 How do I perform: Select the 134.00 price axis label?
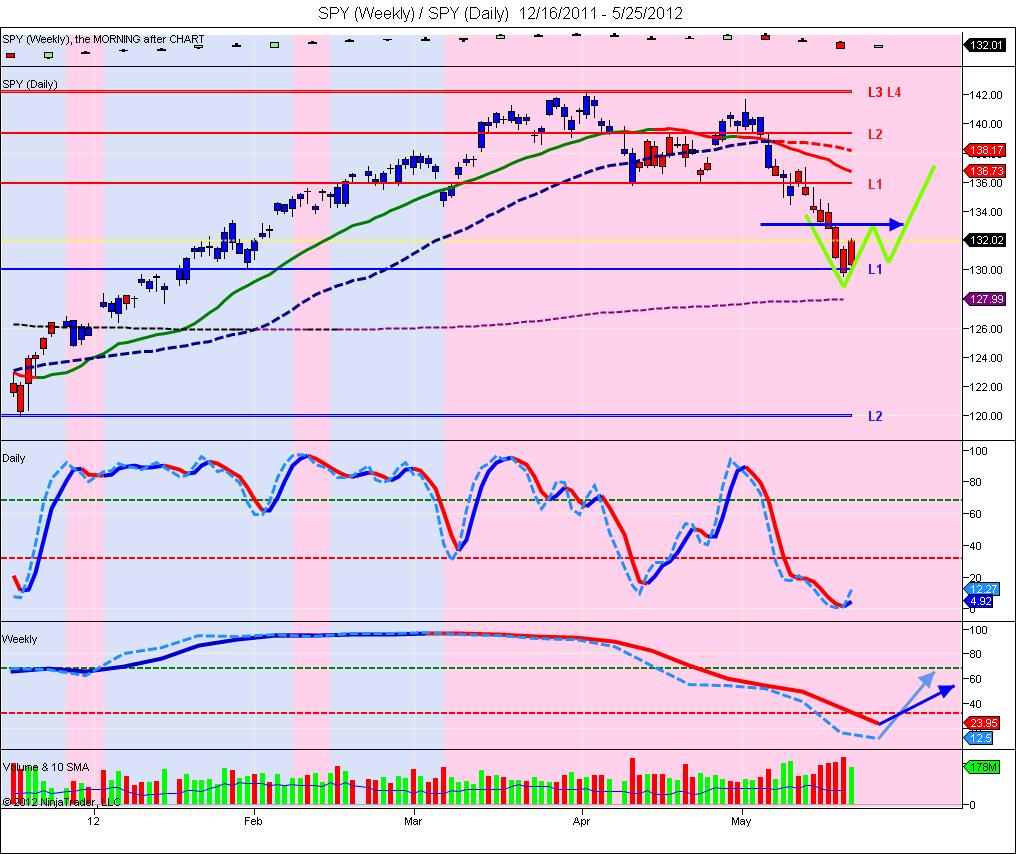click(x=986, y=212)
